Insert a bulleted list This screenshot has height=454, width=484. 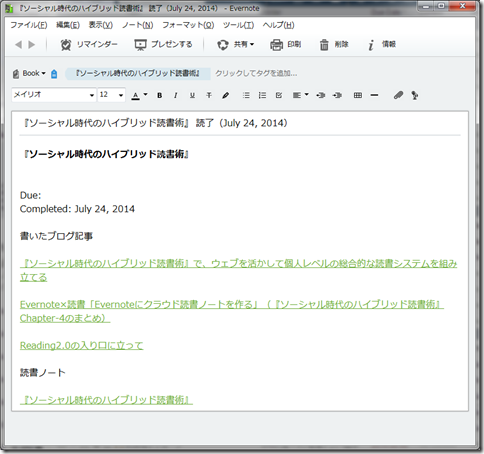point(246,96)
